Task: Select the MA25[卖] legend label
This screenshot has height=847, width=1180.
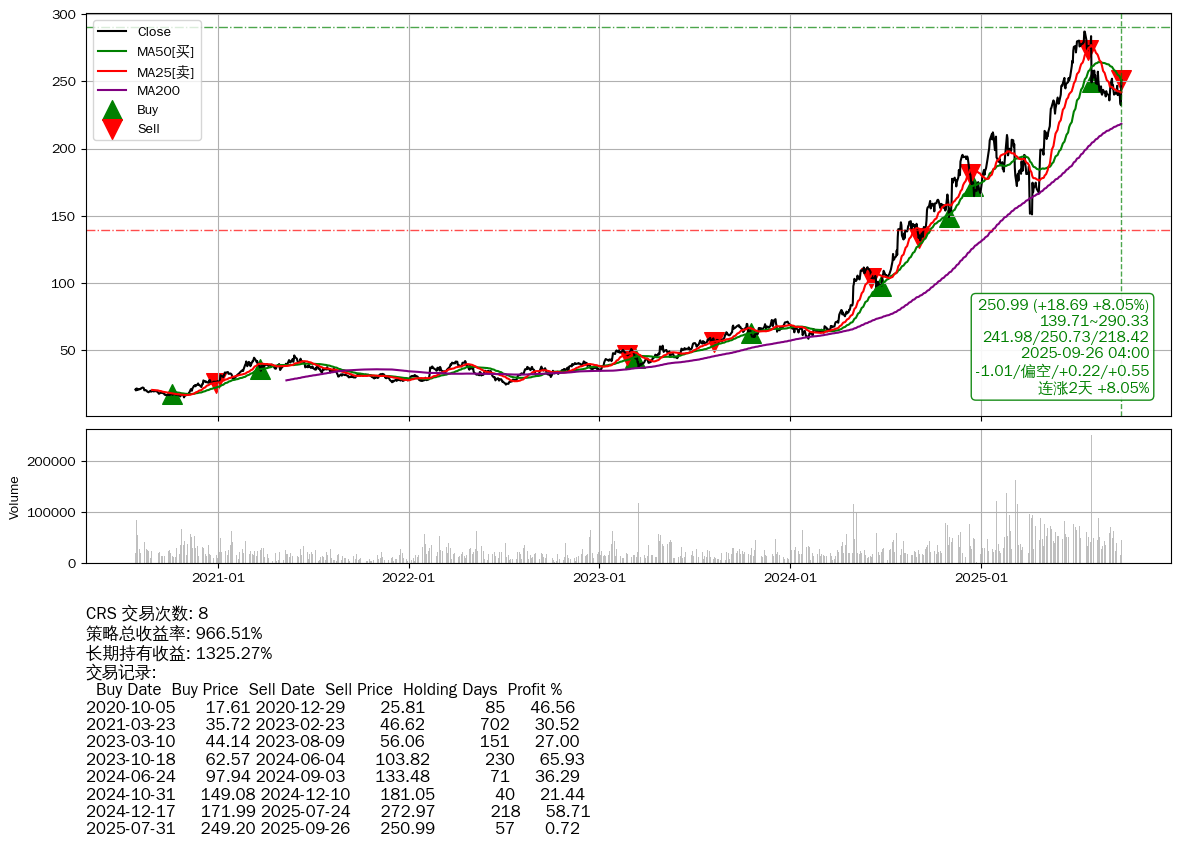Action: click(166, 71)
